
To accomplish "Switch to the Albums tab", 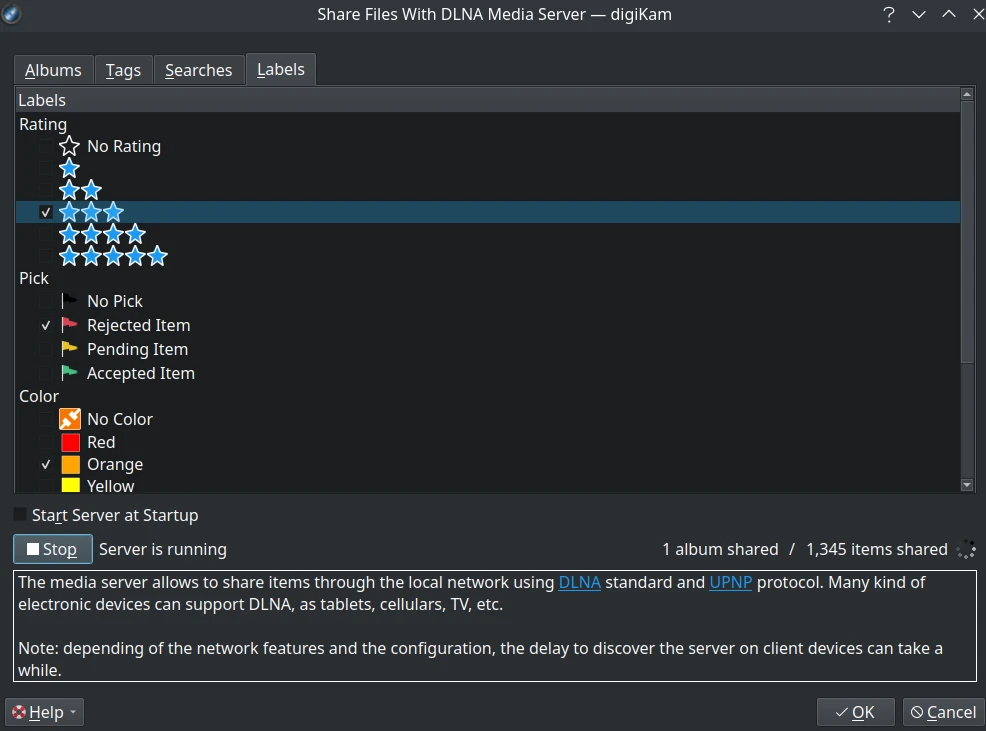I will (x=53, y=70).
